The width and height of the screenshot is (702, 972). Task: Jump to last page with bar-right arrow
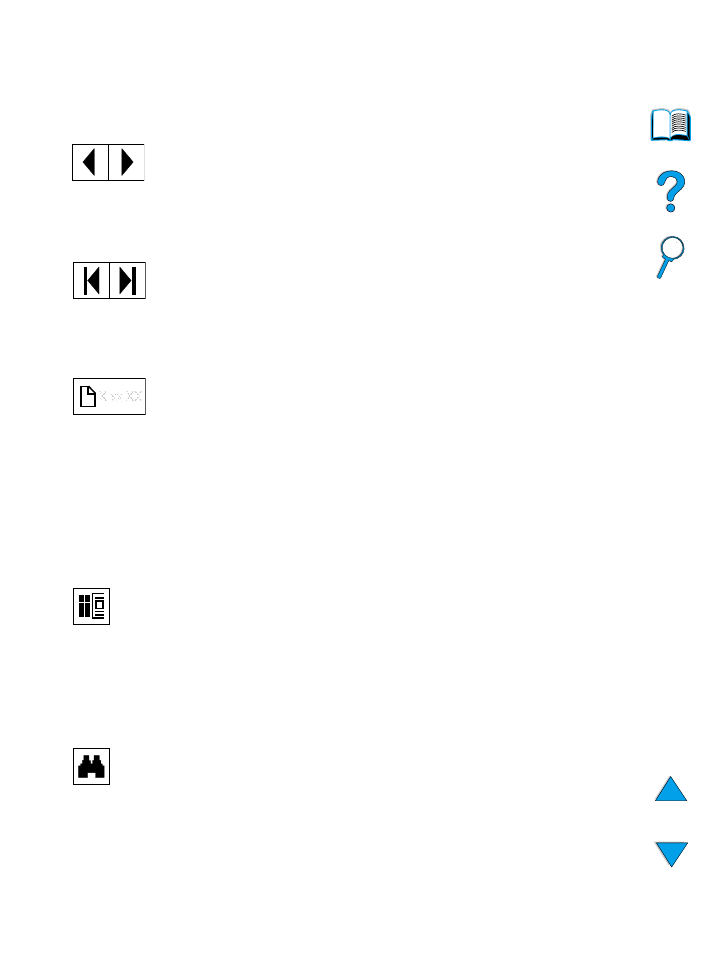(128, 280)
